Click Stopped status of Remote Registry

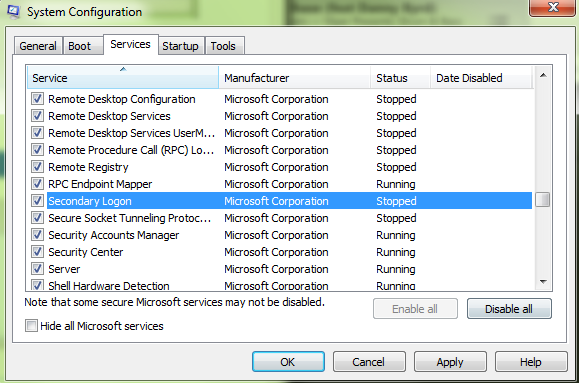pos(396,167)
